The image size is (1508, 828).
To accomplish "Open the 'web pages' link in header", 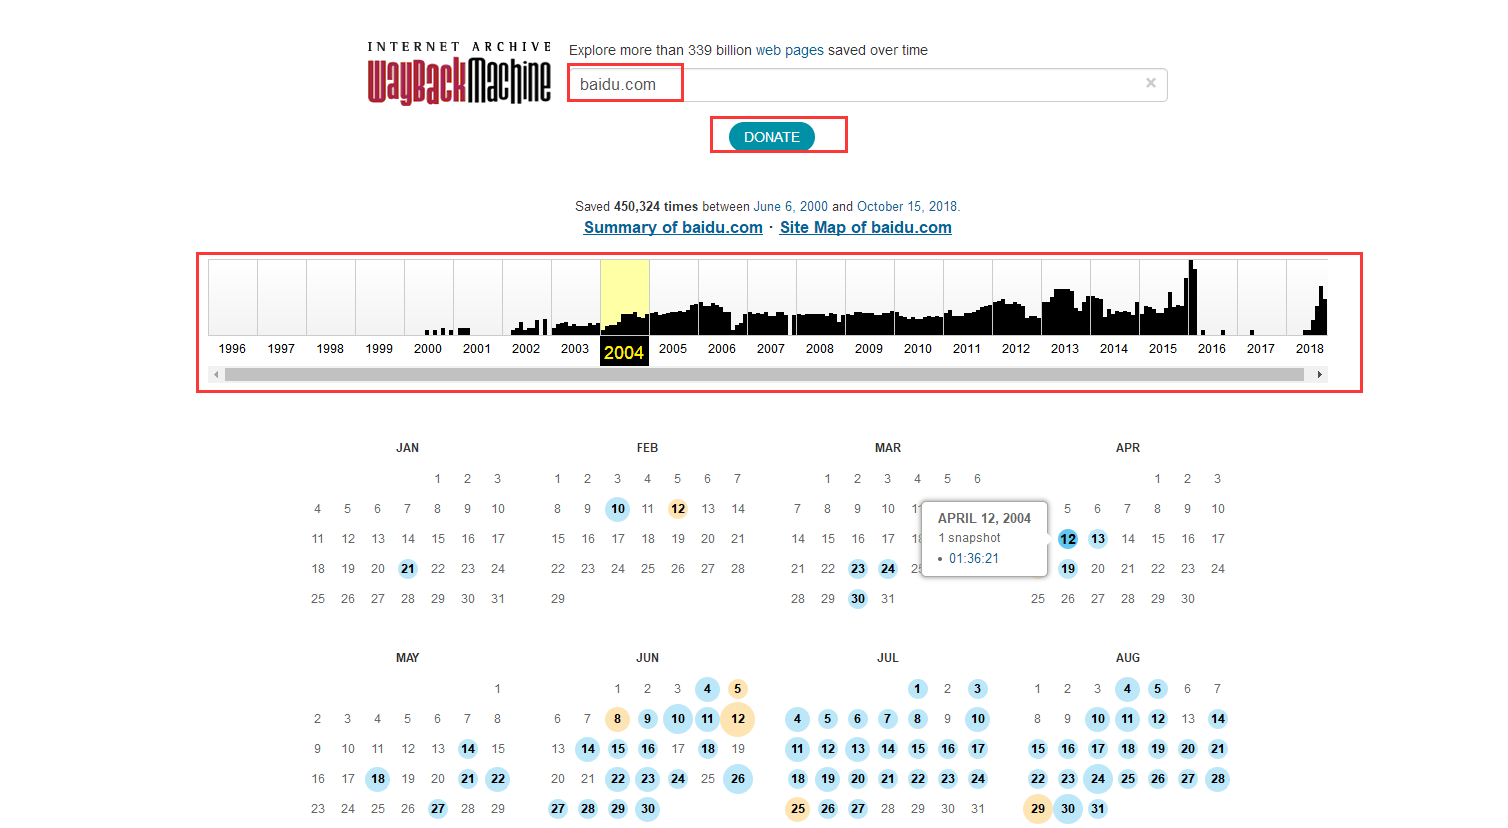I will click(x=789, y=50).
